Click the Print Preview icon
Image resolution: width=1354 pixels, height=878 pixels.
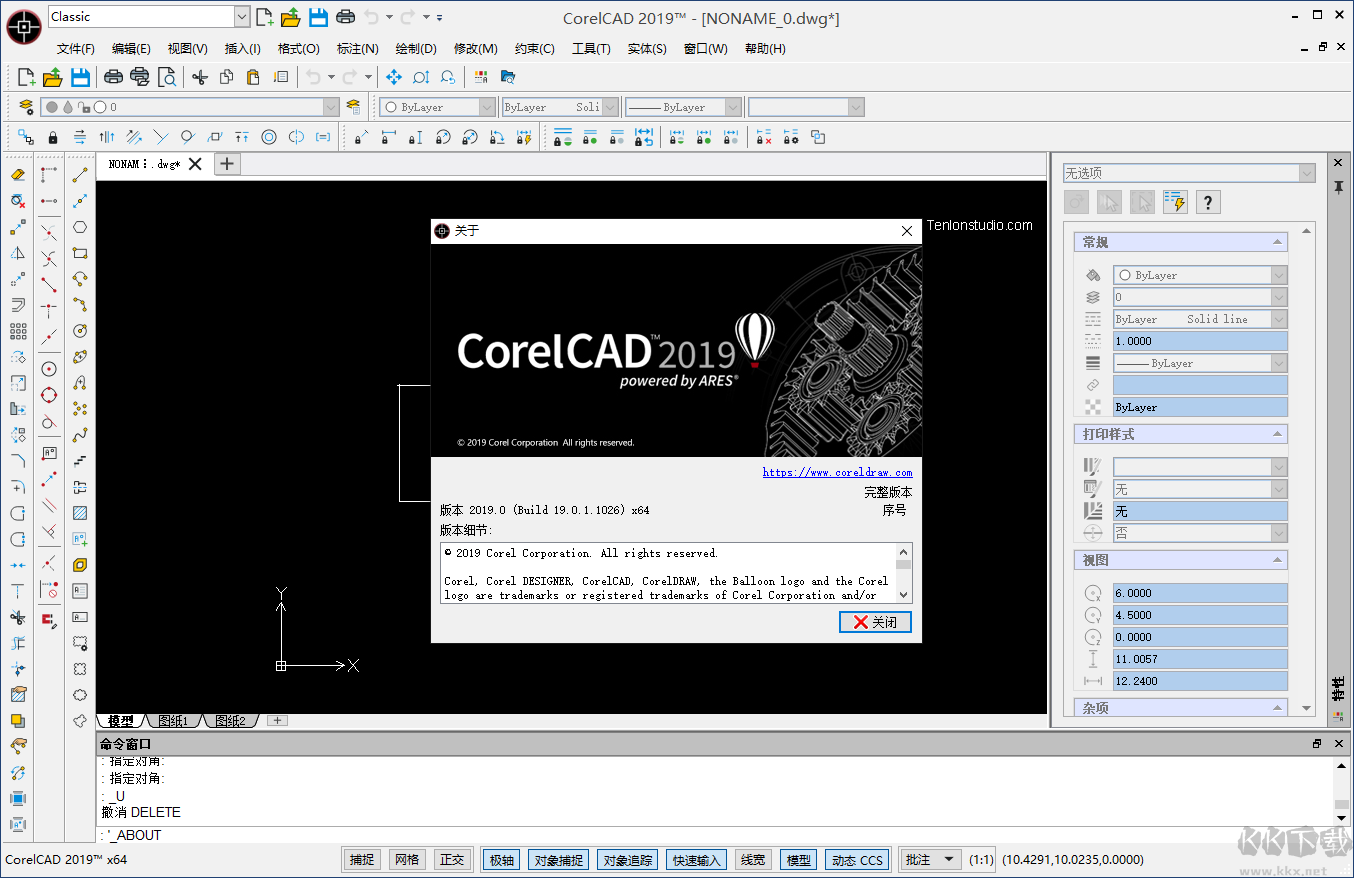coord(167,77)
